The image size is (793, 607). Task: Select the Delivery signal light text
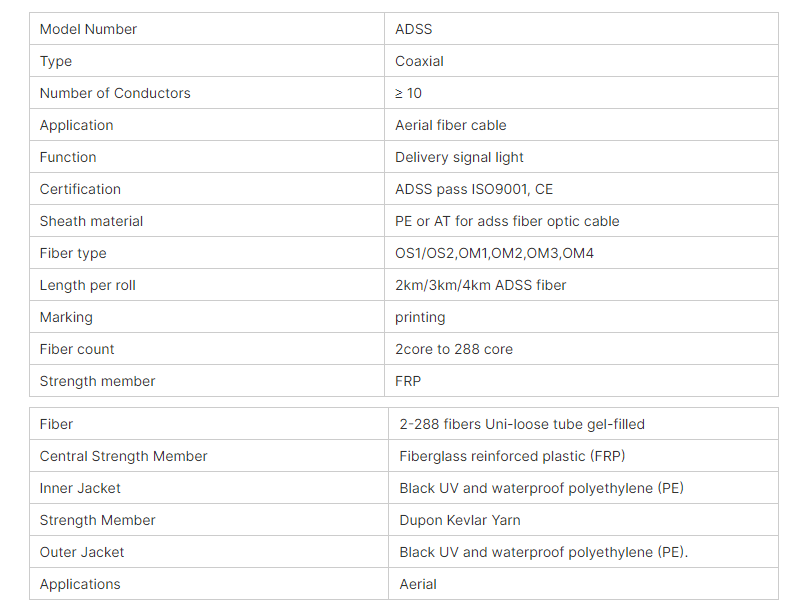[x=459, y=157]
